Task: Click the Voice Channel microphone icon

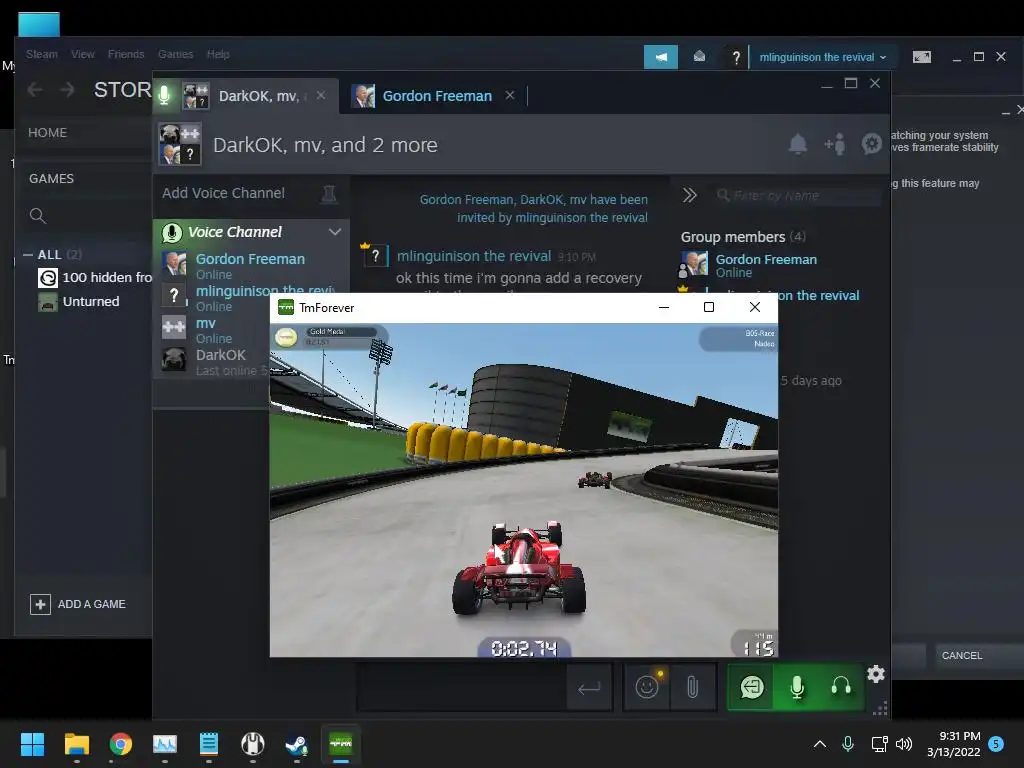Action: point(172,232)
